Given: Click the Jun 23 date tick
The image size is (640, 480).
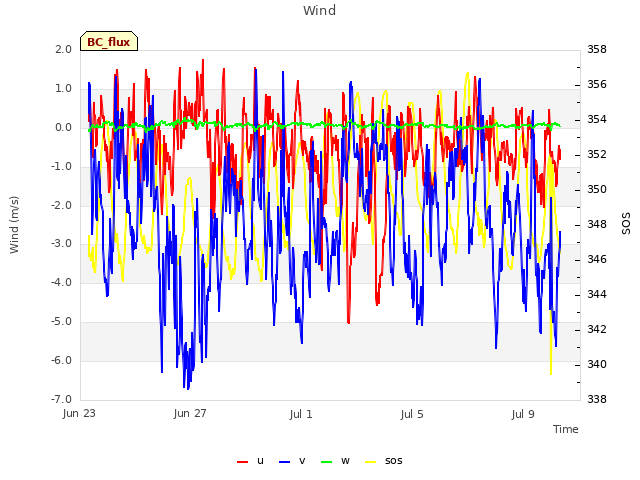Looking at the screenshot, I should coord(79,413).
